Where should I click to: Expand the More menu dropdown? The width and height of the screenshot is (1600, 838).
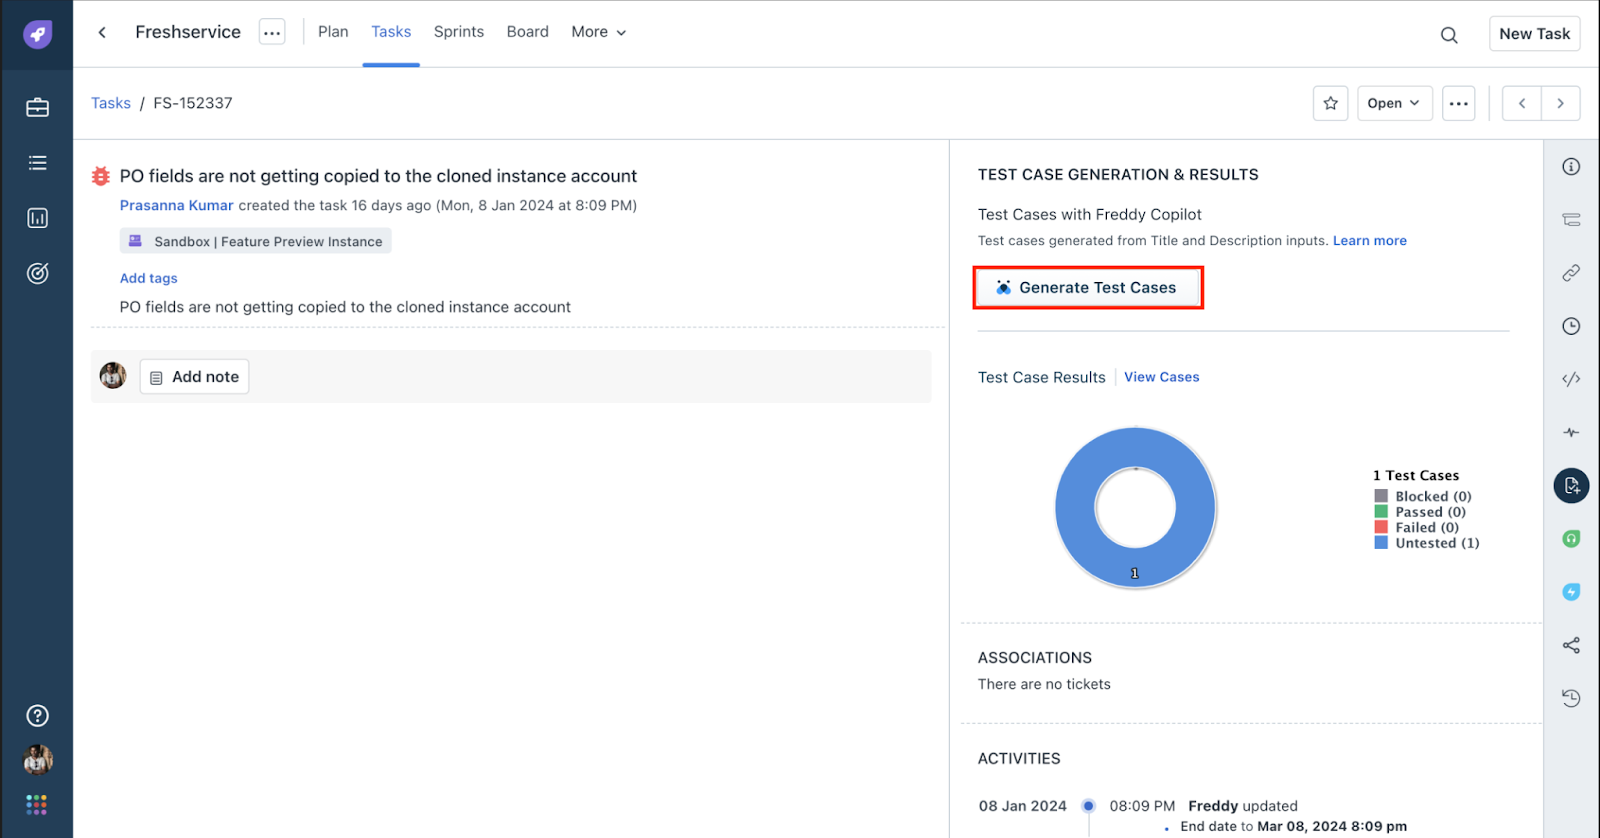click(599, 32)
